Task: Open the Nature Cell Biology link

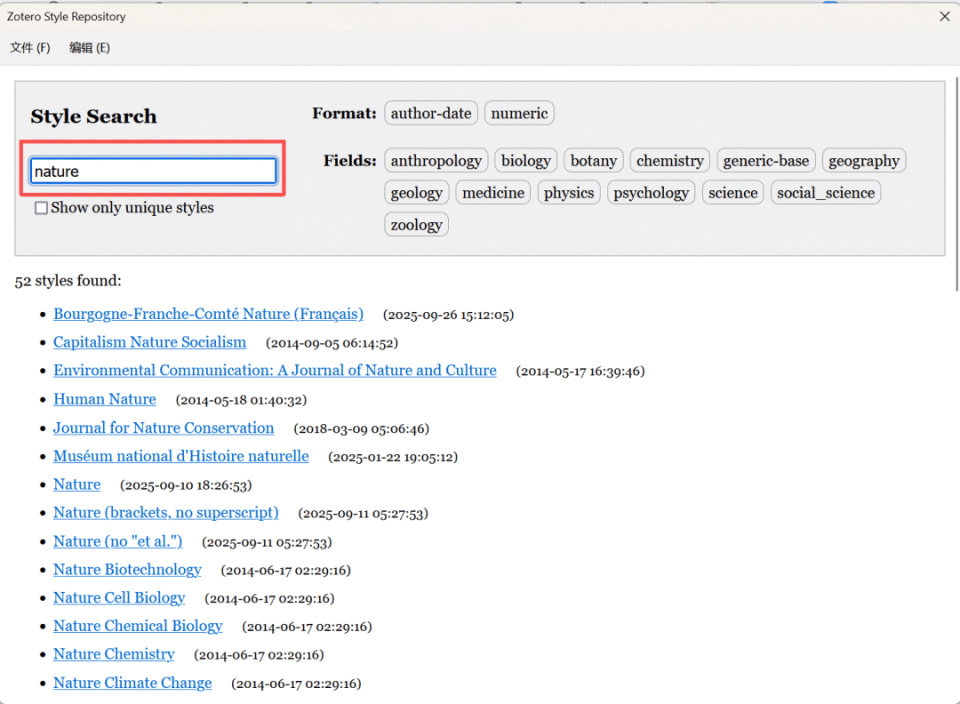Action: pos(119,597)
